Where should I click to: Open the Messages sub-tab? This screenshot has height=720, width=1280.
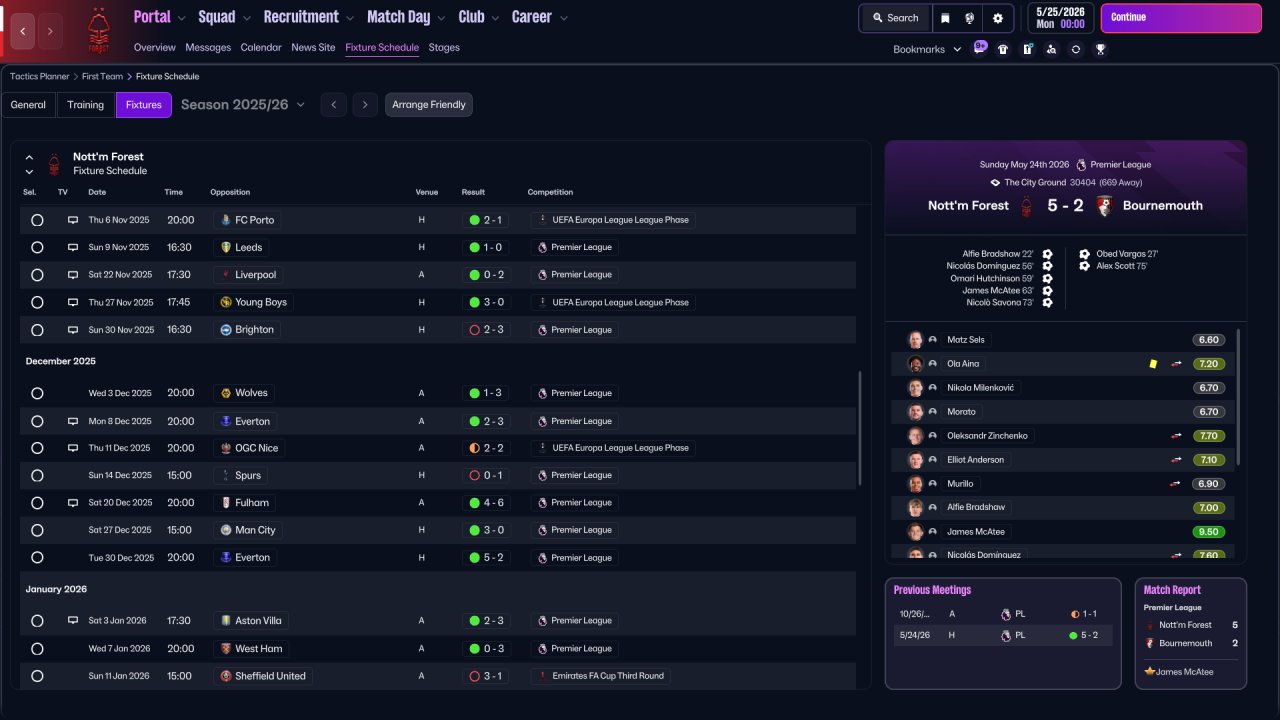tap(208, 47)
